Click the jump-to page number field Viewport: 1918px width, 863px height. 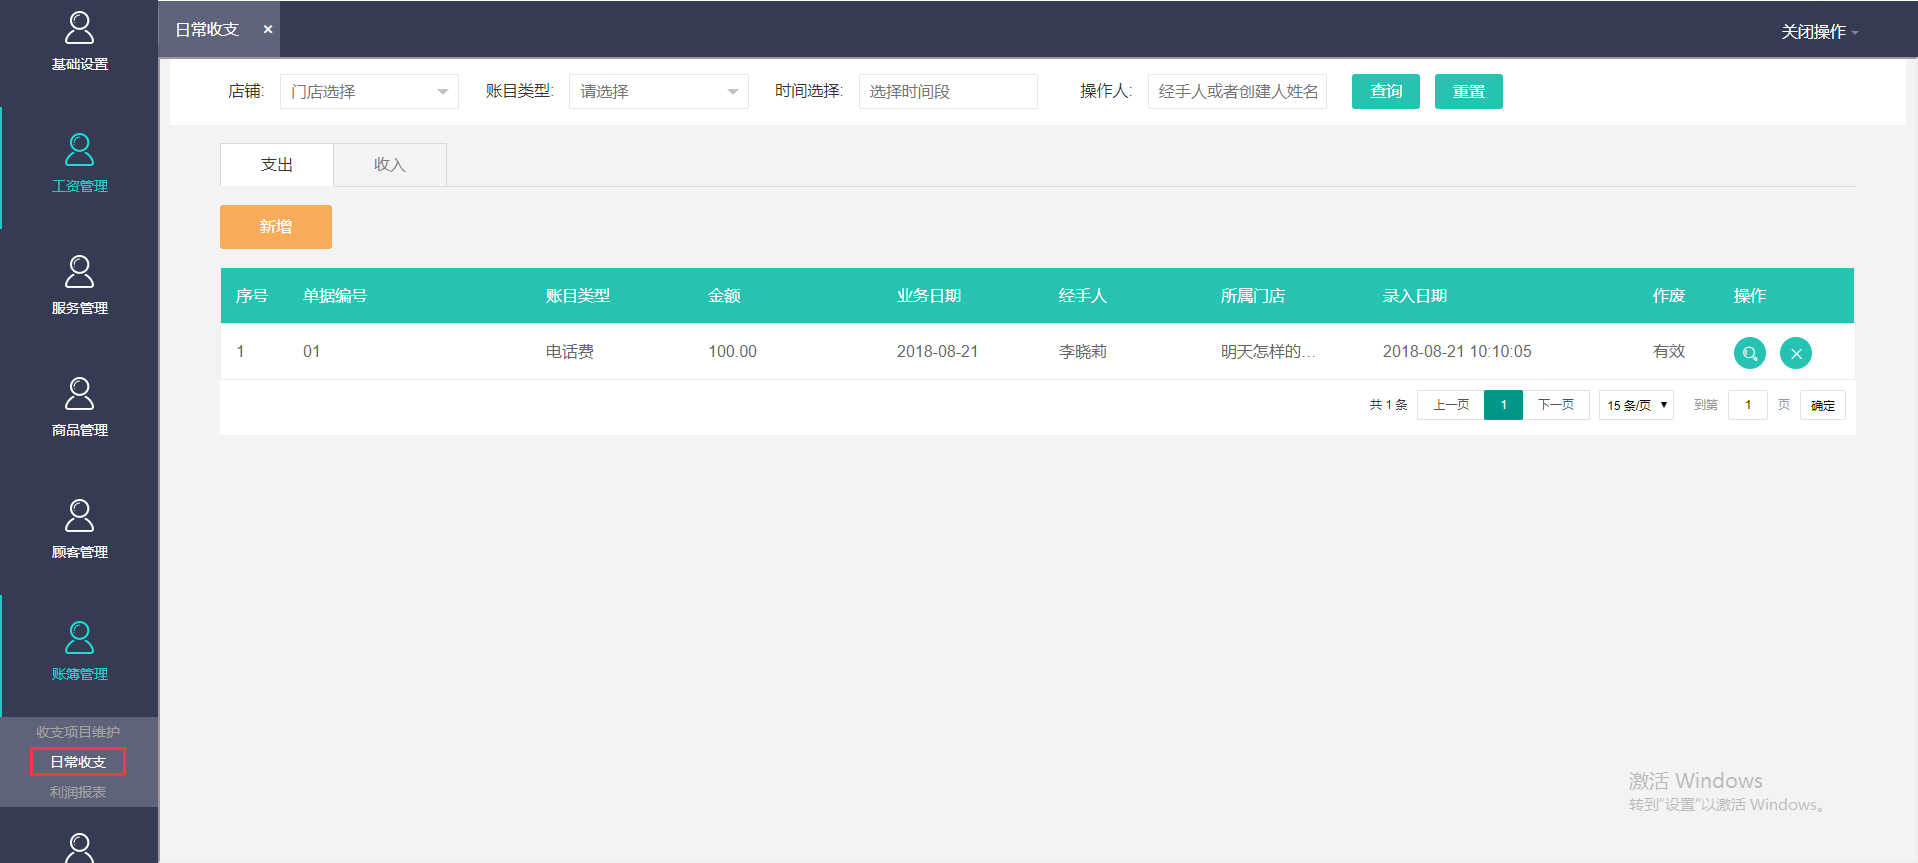[x=1748, y=405]
